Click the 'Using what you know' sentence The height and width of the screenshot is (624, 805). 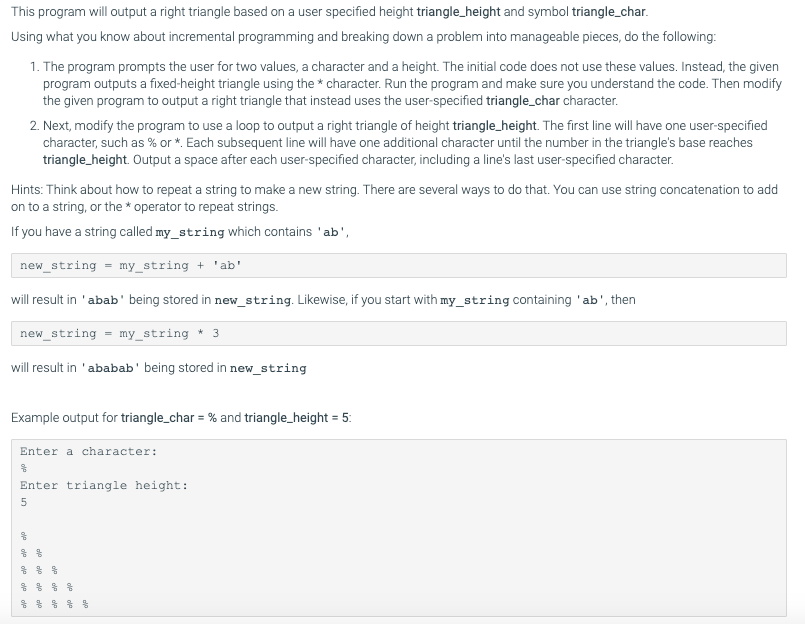pos(363,37)
